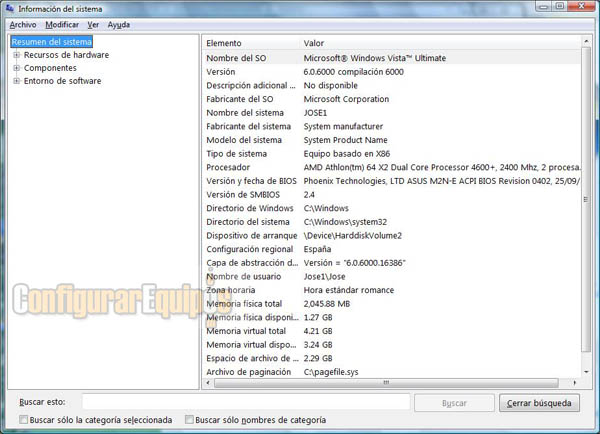This screenshot has height=434, width=600.
Task: Click the horizontal scrollbar left arrow
Action: (x=208, y=383)
